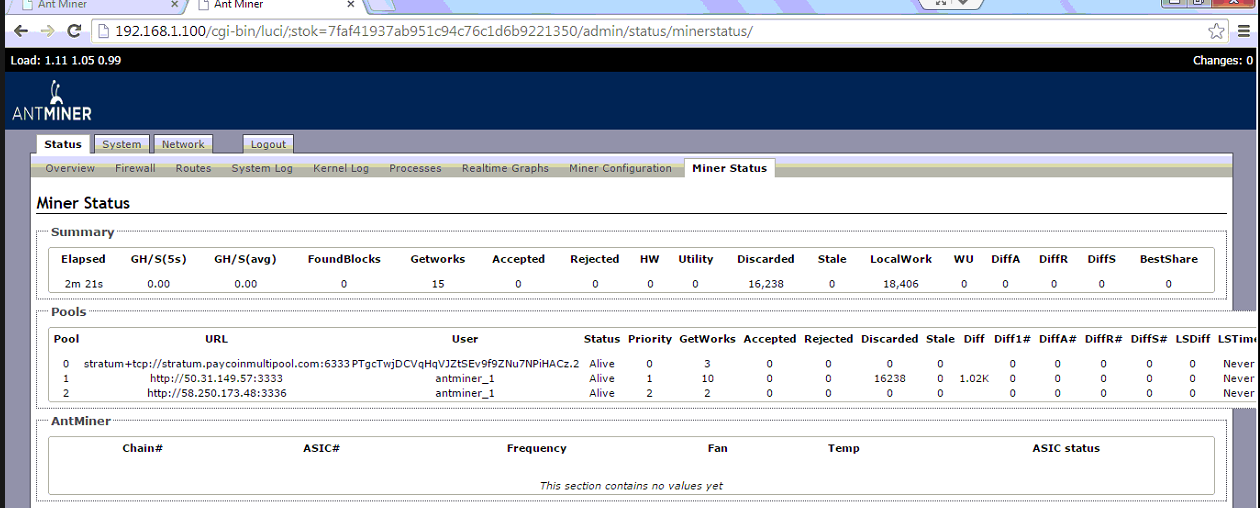Click the Logout tab
Viewport: 1260px width, 508px height.
point(268,145)
